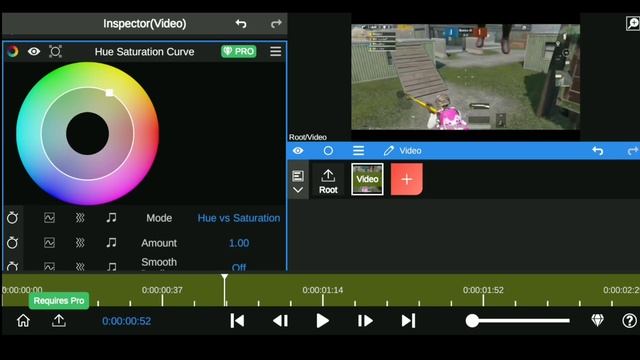Play the video
This screenshot has height=360, width=640.
[322, 321]
